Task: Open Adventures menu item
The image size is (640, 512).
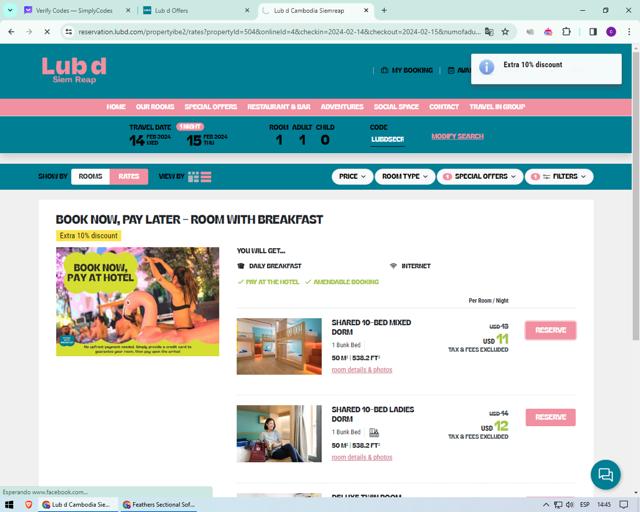Action: (342, 107)
